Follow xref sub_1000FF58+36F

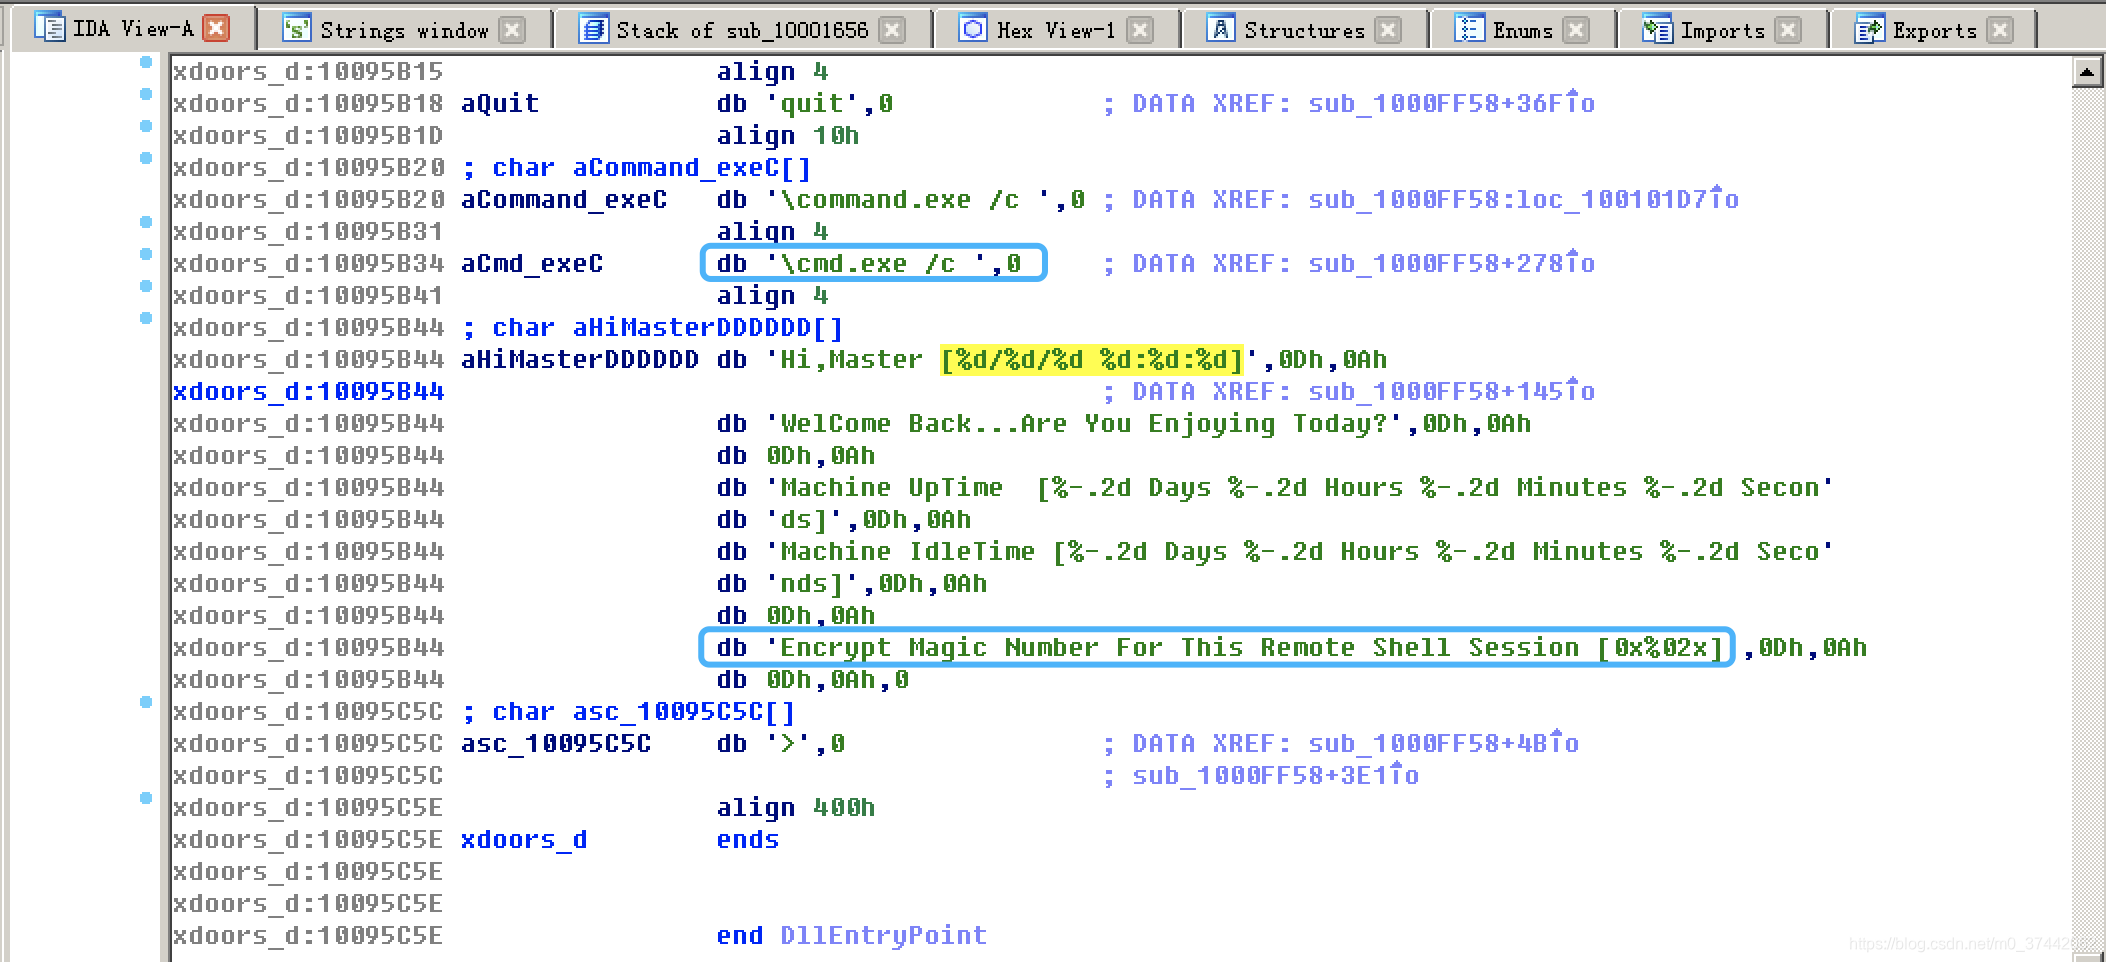click(1451, 103)
